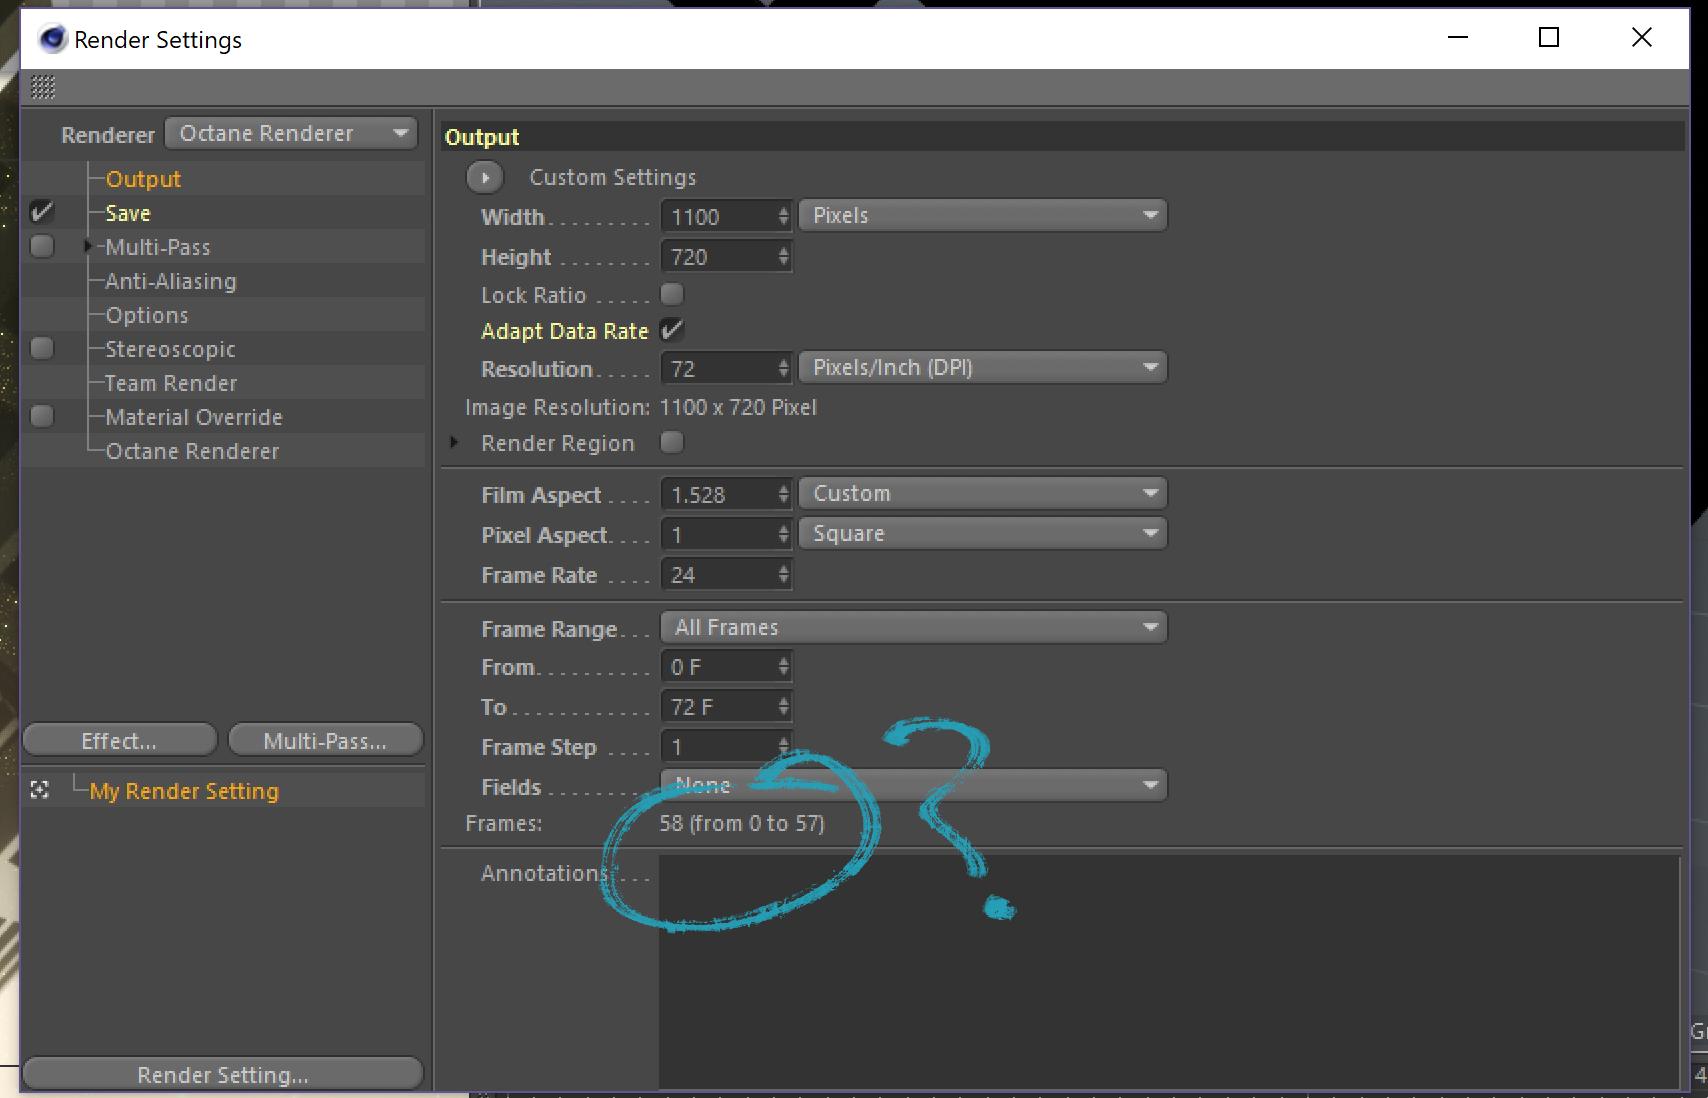
Task: Turn on the Render Region checkbox
Action: 671,442
